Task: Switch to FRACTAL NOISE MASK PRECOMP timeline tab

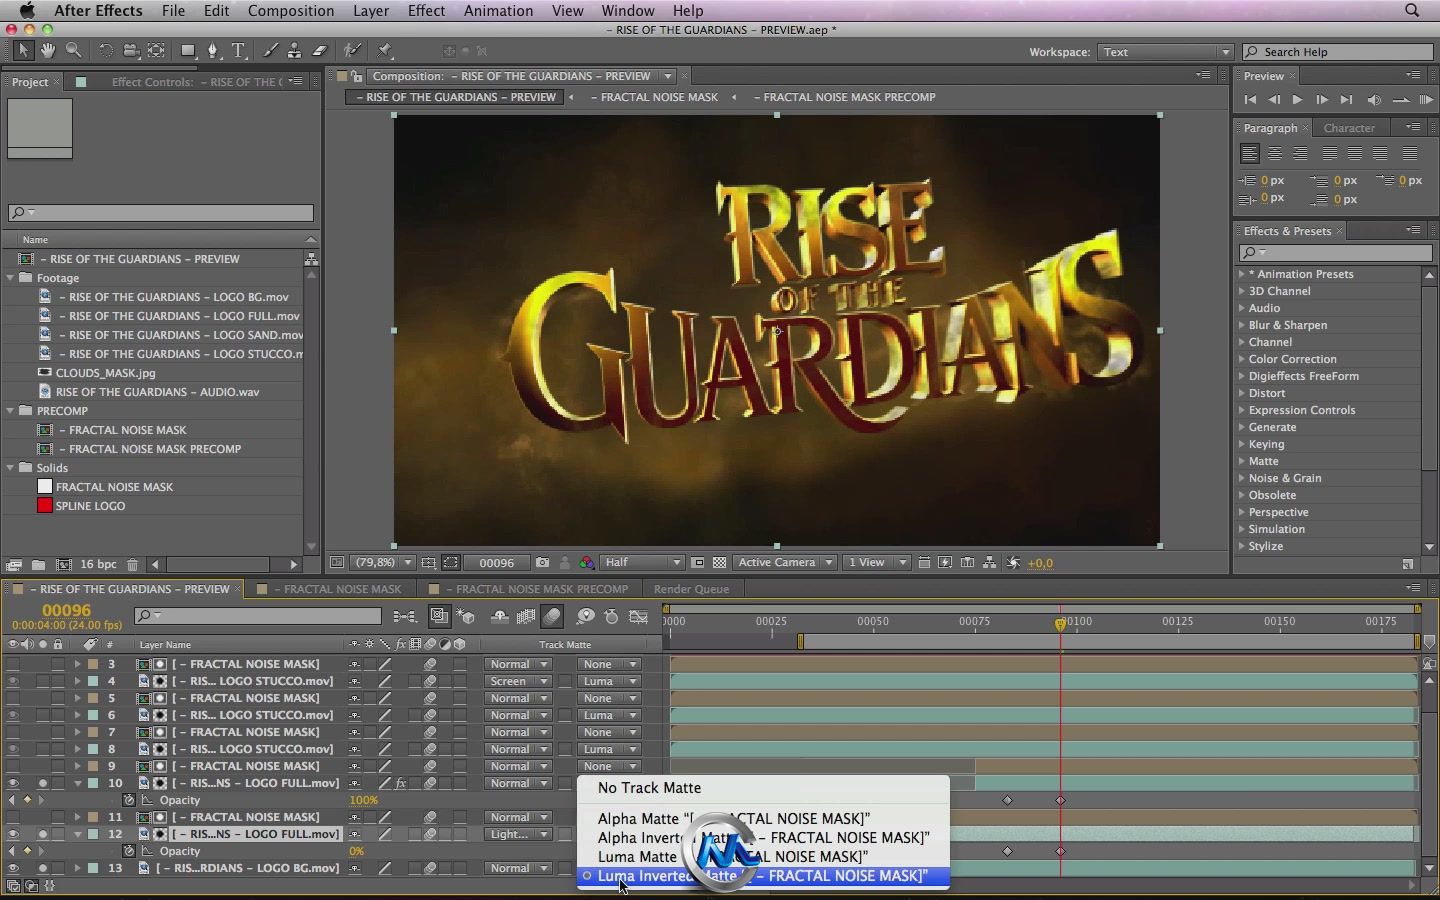Action: click(x=542, y=589)
